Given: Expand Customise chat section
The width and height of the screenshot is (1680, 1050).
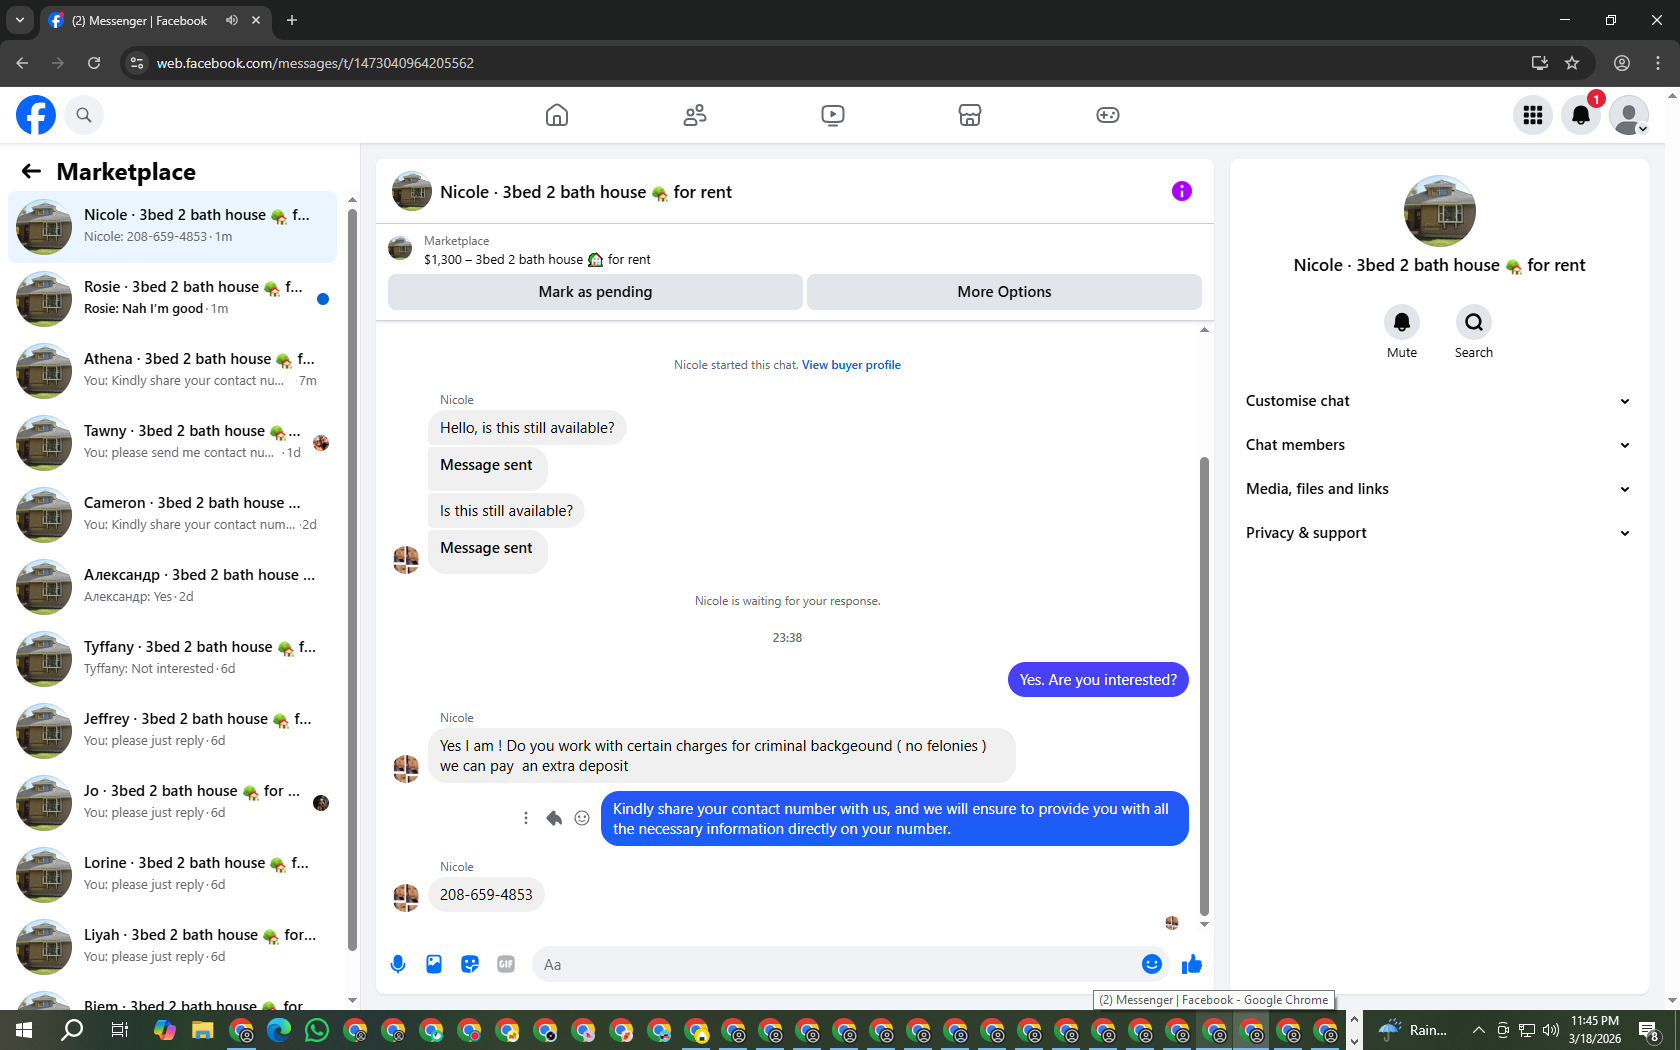Looking at the screenshot, I should click(1438, 401).
